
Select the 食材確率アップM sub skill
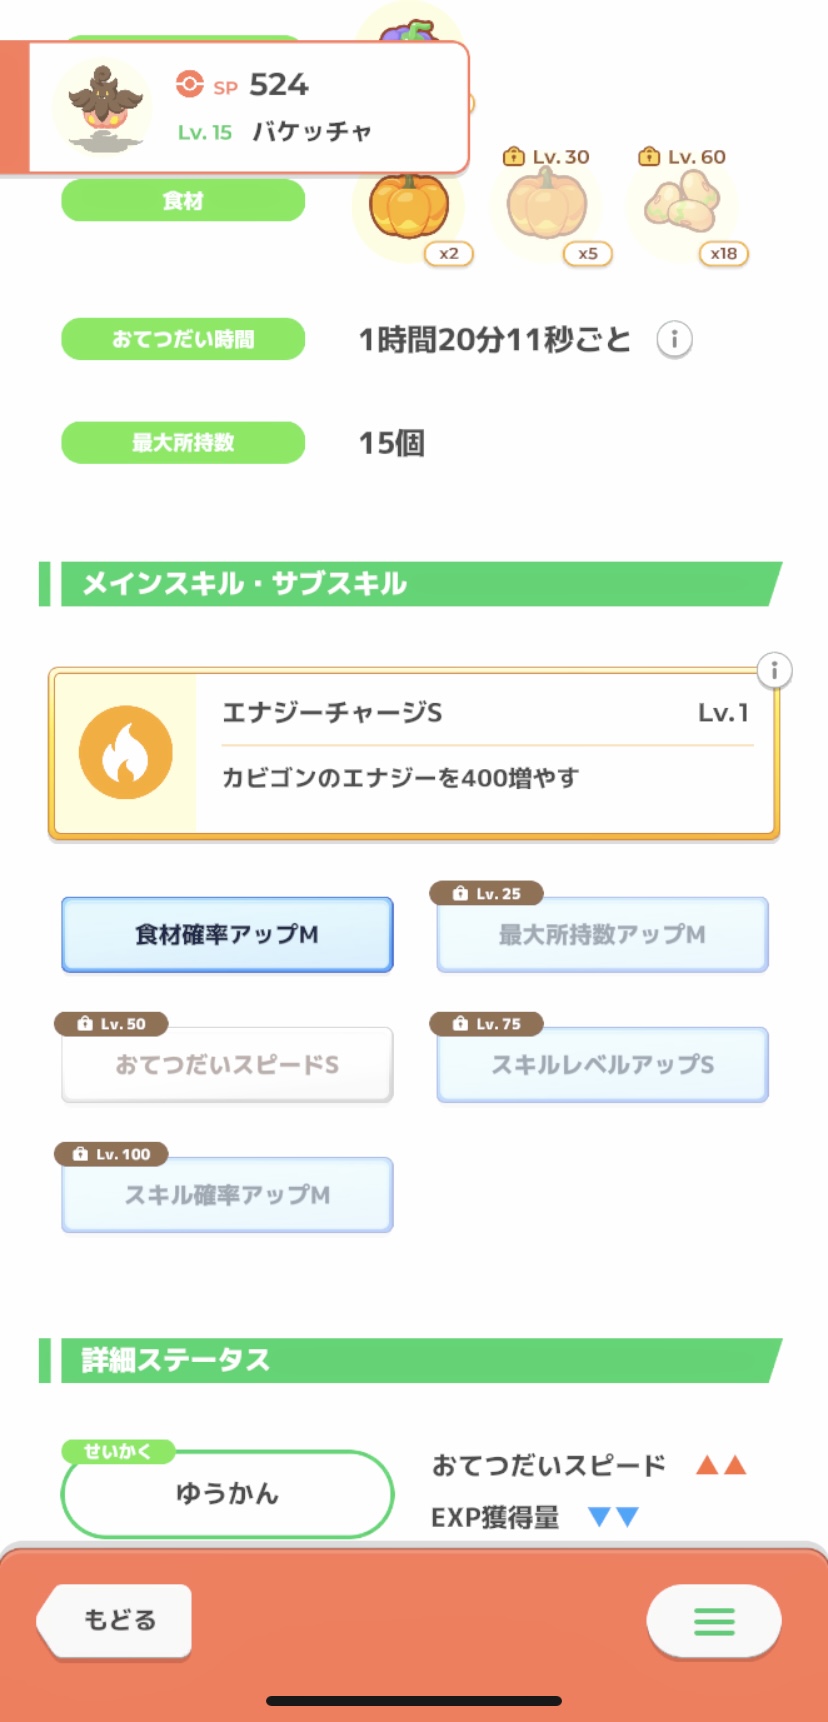227,935
